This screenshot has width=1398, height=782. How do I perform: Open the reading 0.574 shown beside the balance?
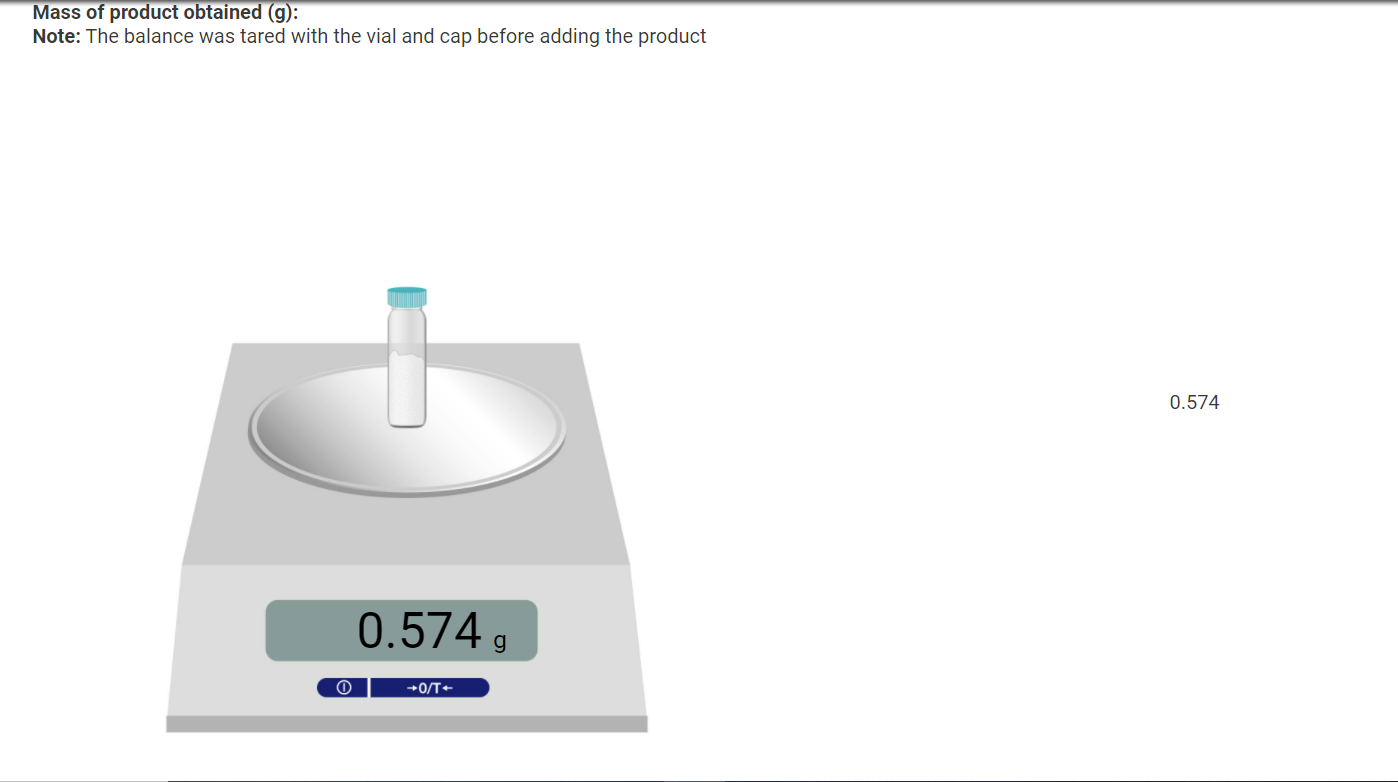click(x=1194, y=402)
